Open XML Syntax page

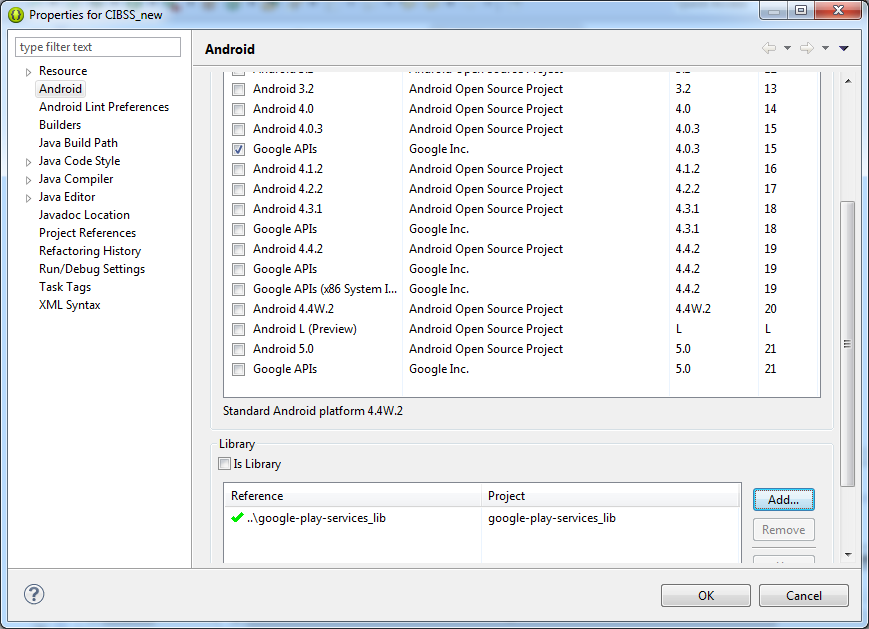click(x=69, y=305)
